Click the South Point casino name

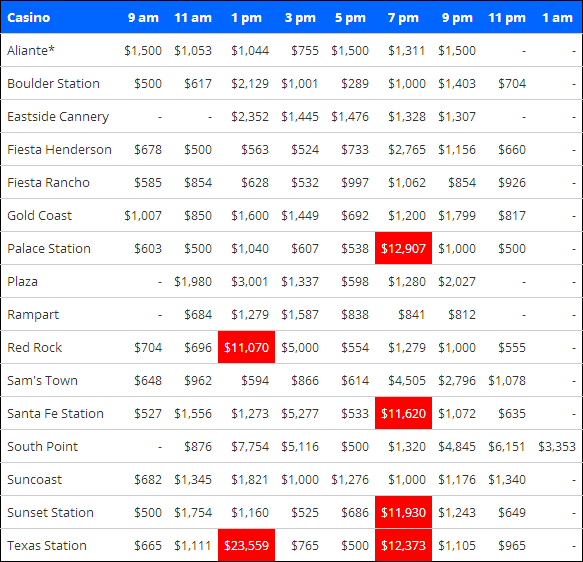coord(42,446)
